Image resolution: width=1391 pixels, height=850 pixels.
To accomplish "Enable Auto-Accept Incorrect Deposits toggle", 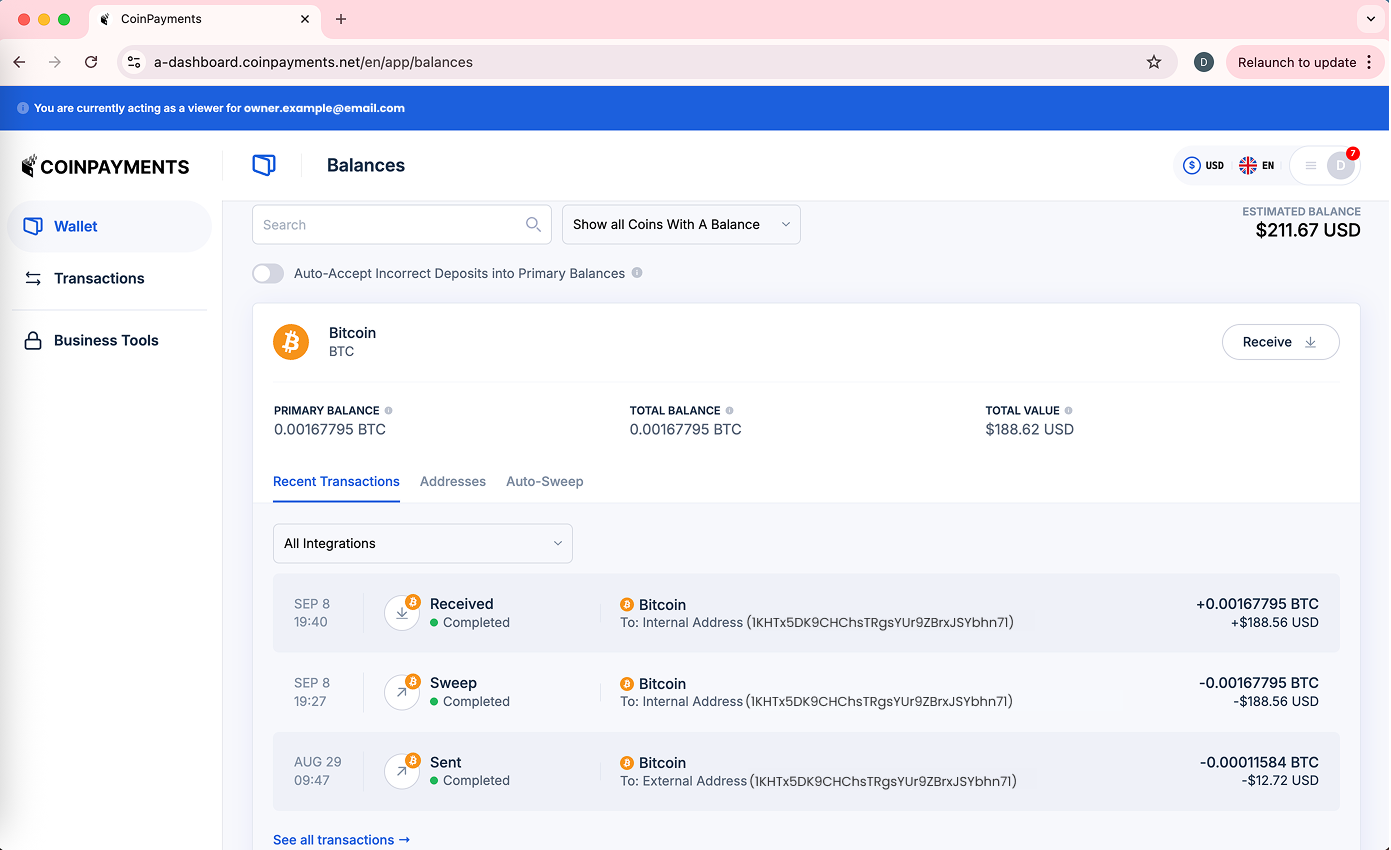I will (268, 273).
